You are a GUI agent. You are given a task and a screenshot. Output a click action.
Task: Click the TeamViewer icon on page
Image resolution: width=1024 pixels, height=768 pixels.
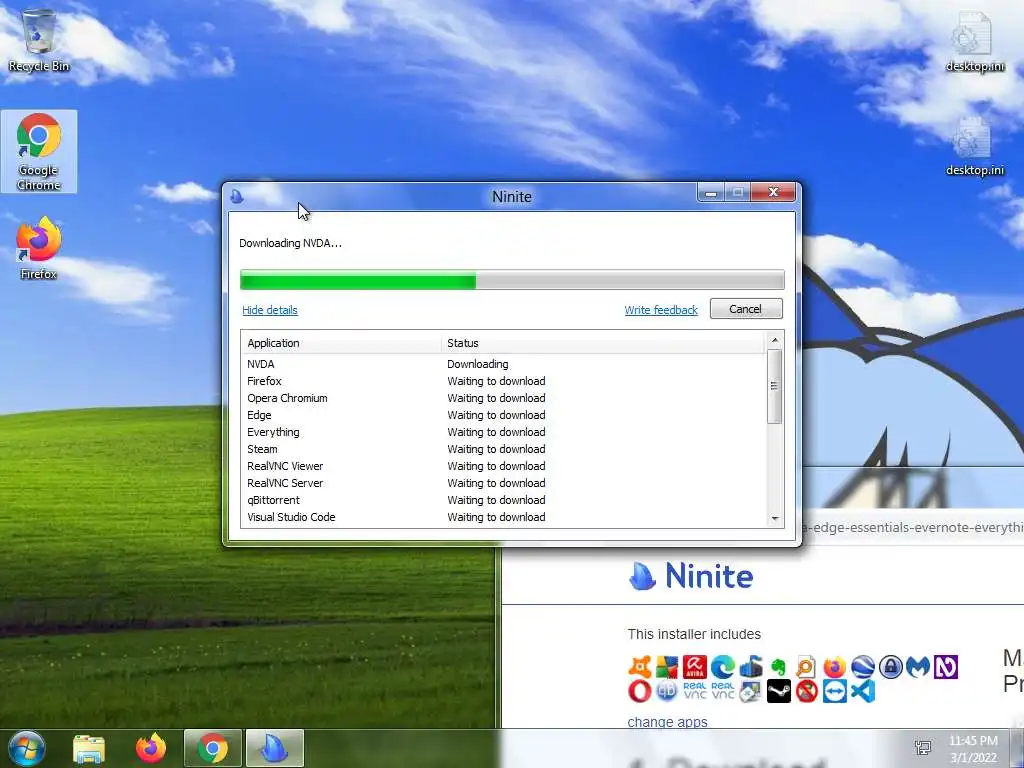coord(835,691)
